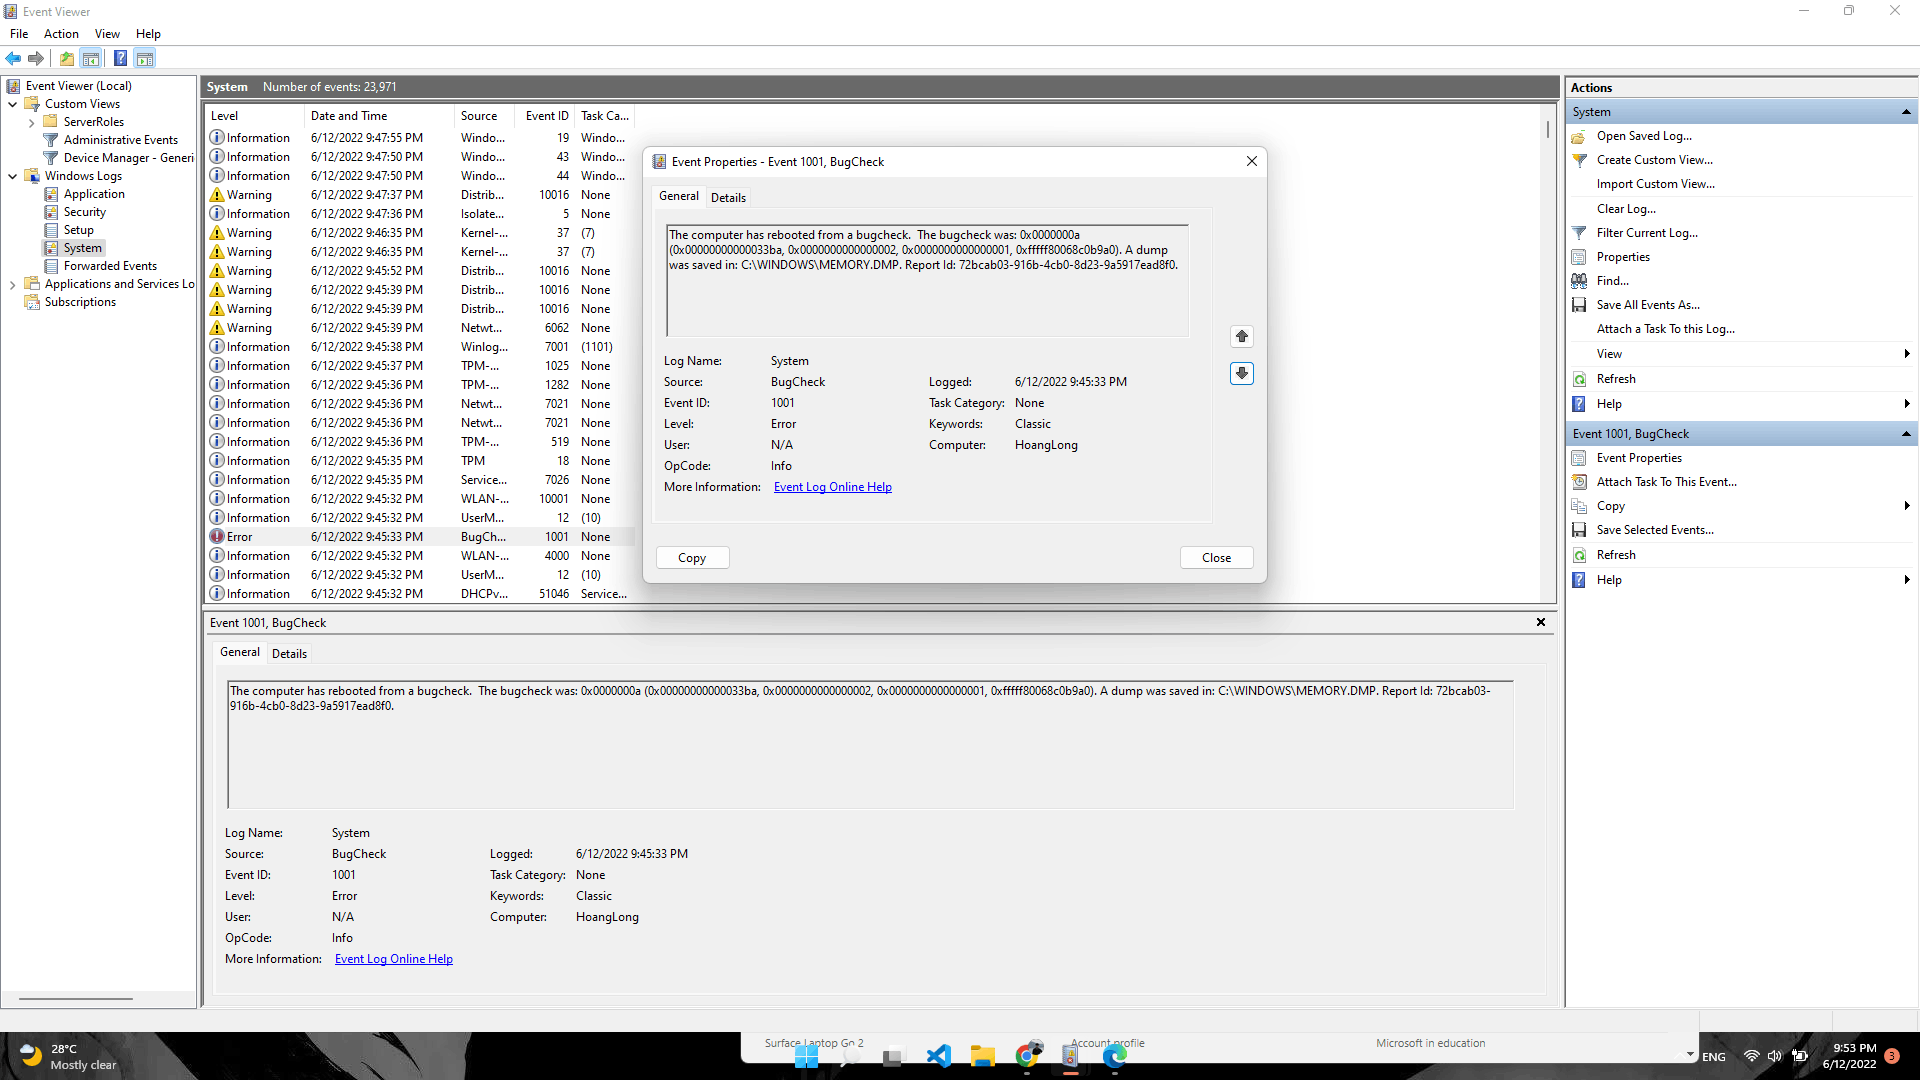Viewport: 1920px width, 1080px height.
Task: Collapse the System section in Actions pane
Action: click(x=1908, y=111)
